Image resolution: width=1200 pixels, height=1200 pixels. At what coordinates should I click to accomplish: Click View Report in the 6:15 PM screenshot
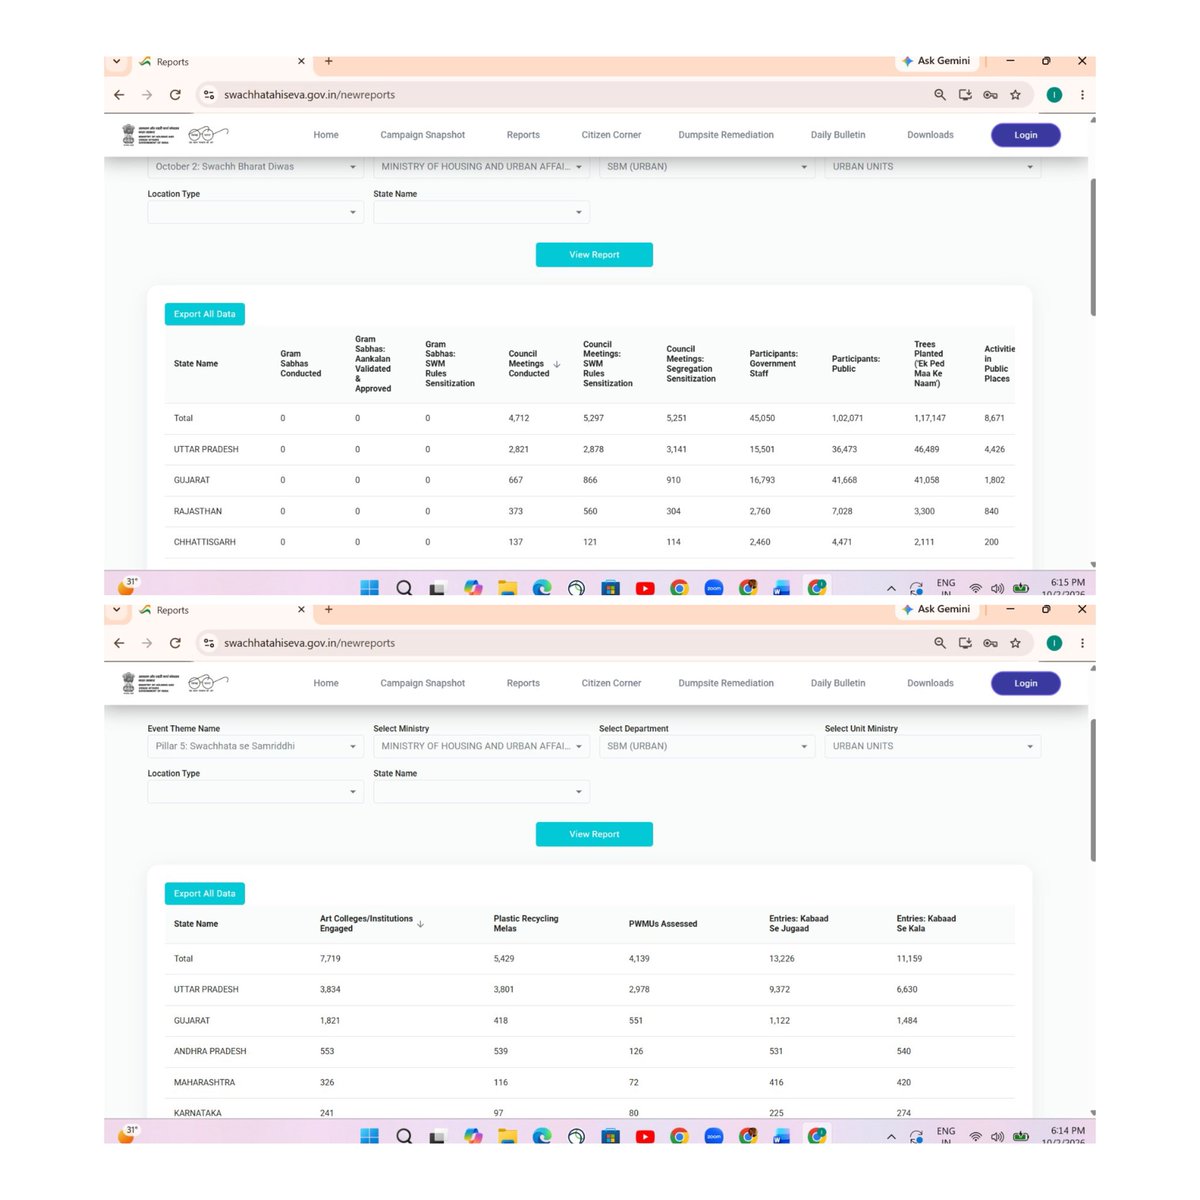click(x=594, y=255)
